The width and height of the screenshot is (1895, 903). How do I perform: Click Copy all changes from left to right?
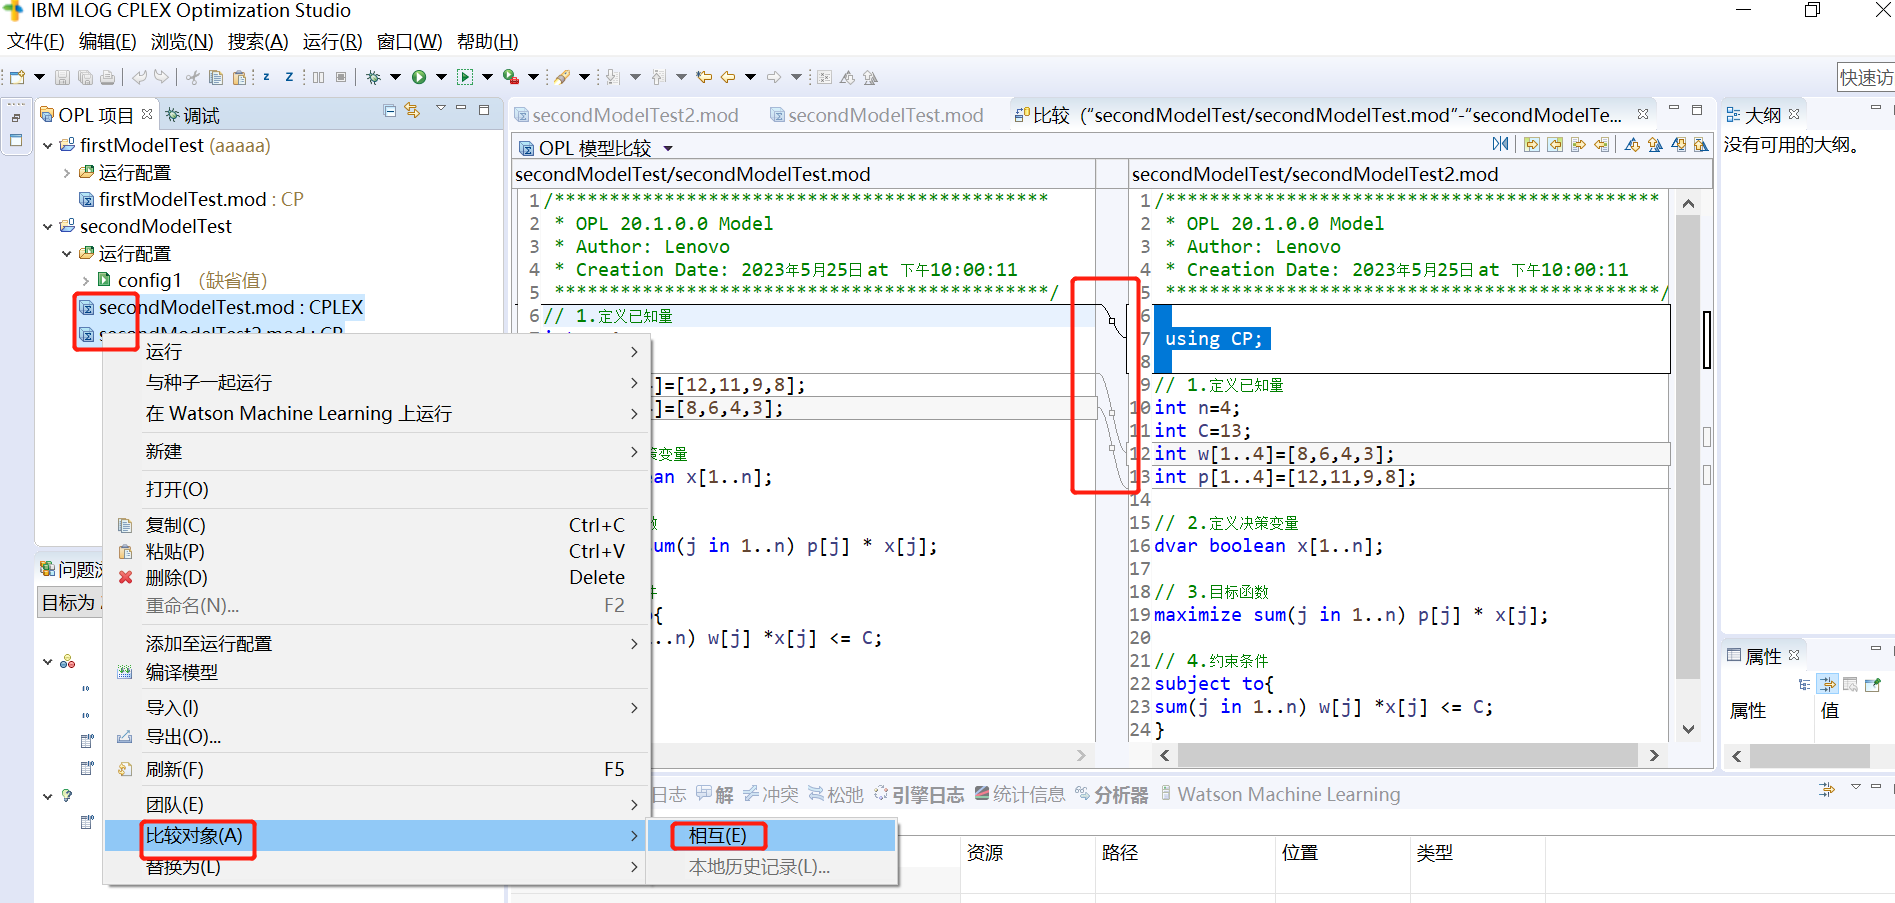click(x=1532, y=145)
